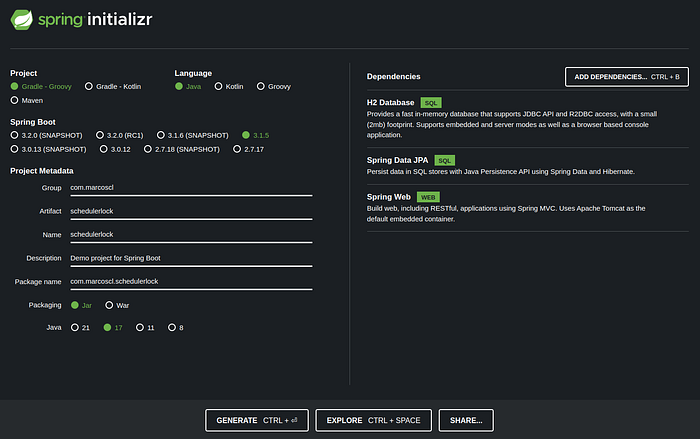
Task: Click the Group input field
Action: pos(191,188)
